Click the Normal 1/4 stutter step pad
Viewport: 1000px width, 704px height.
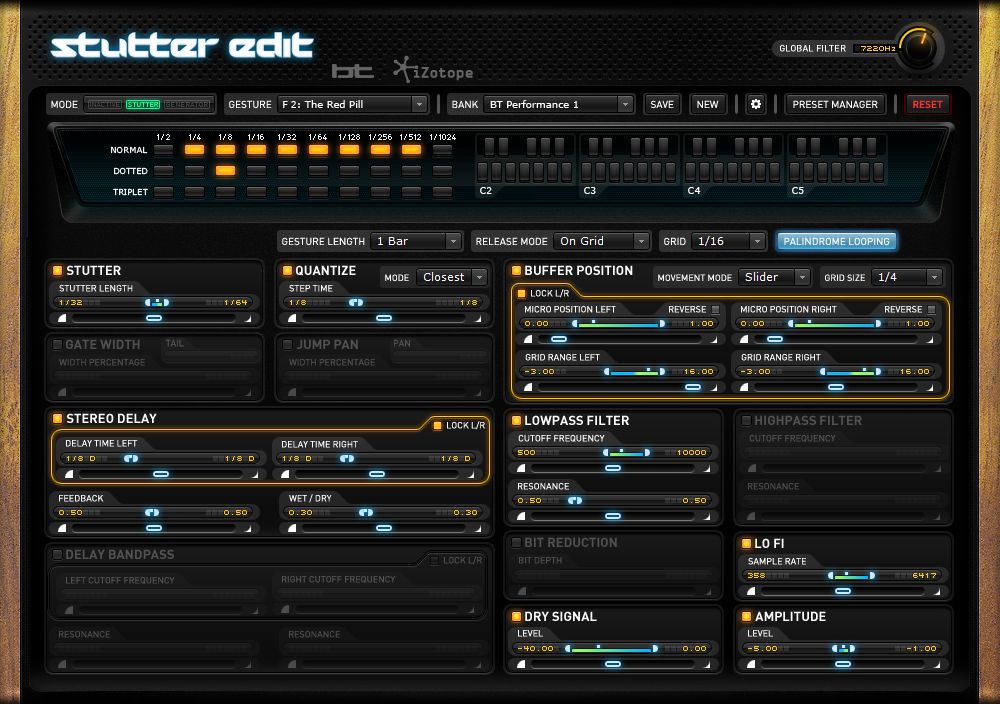point(195,150)
